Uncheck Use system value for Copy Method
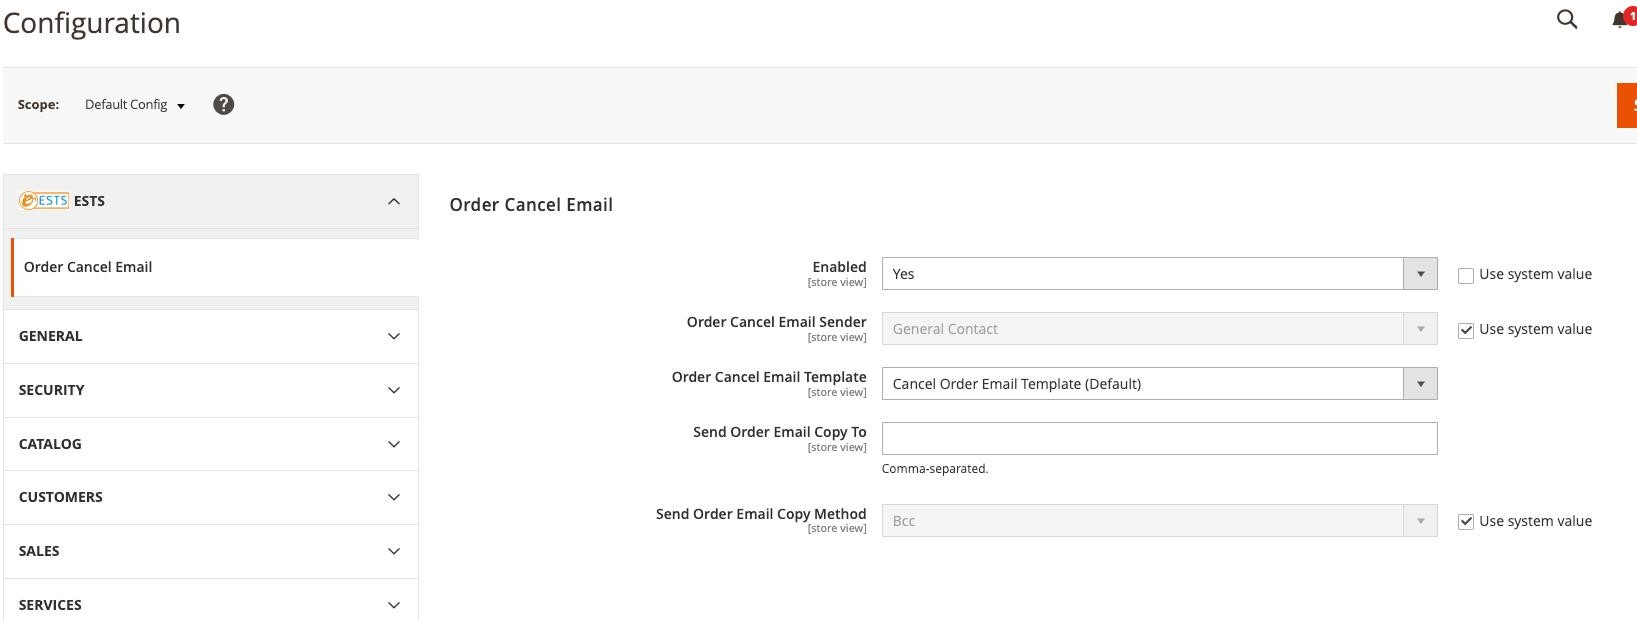Image resolution: width=1637 pixels, height=621 pixels. (x=1466, y=522)
